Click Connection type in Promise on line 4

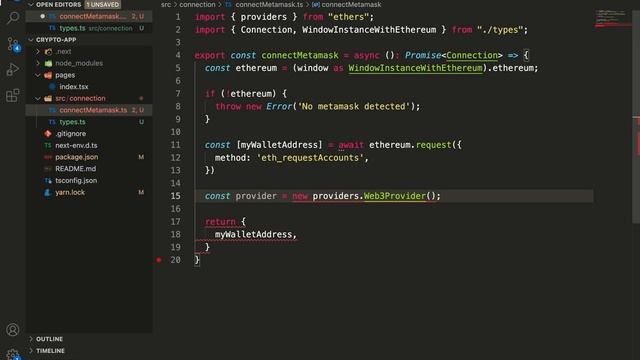click(472, 56)
